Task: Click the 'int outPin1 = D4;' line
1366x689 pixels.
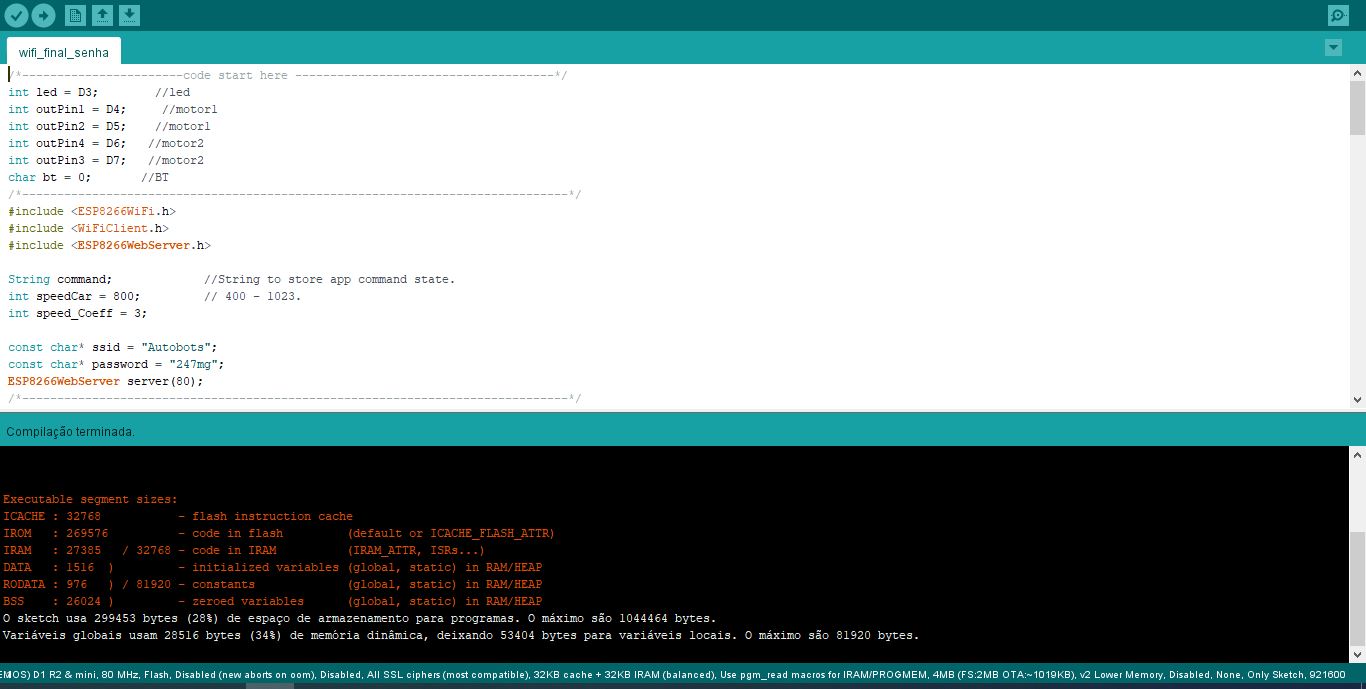Action: click(x=113, y=109)
